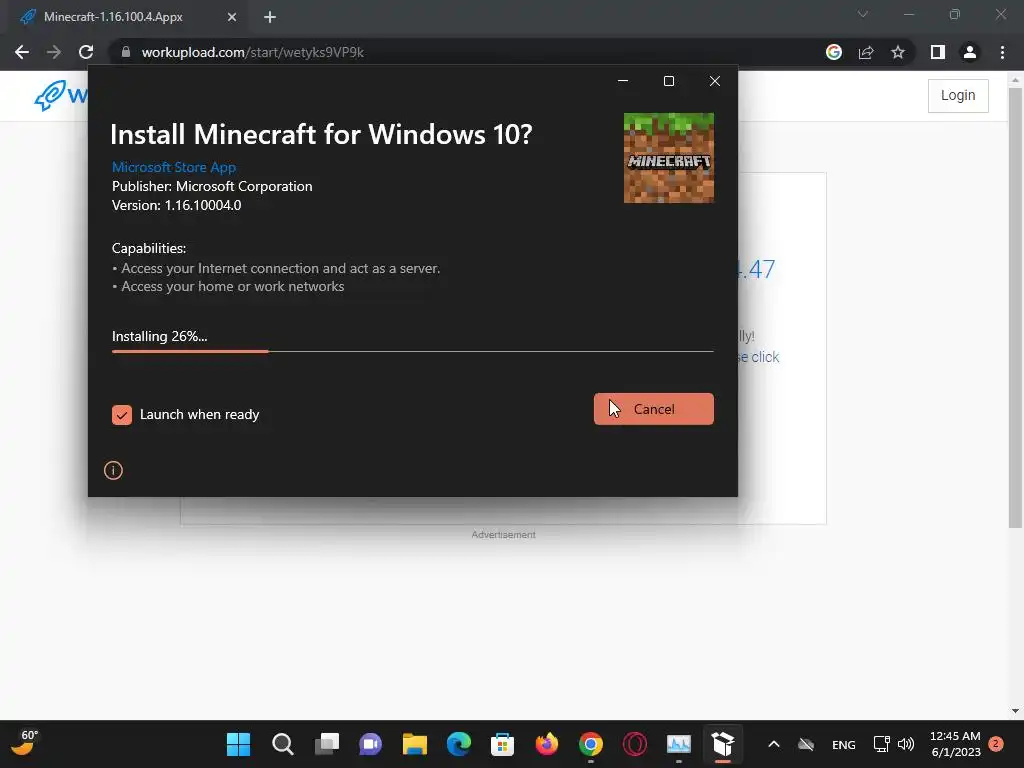Close the Minecraft-1.16.100.4.Appx tab
1024x768 pixels.
(x=231, y=17)
